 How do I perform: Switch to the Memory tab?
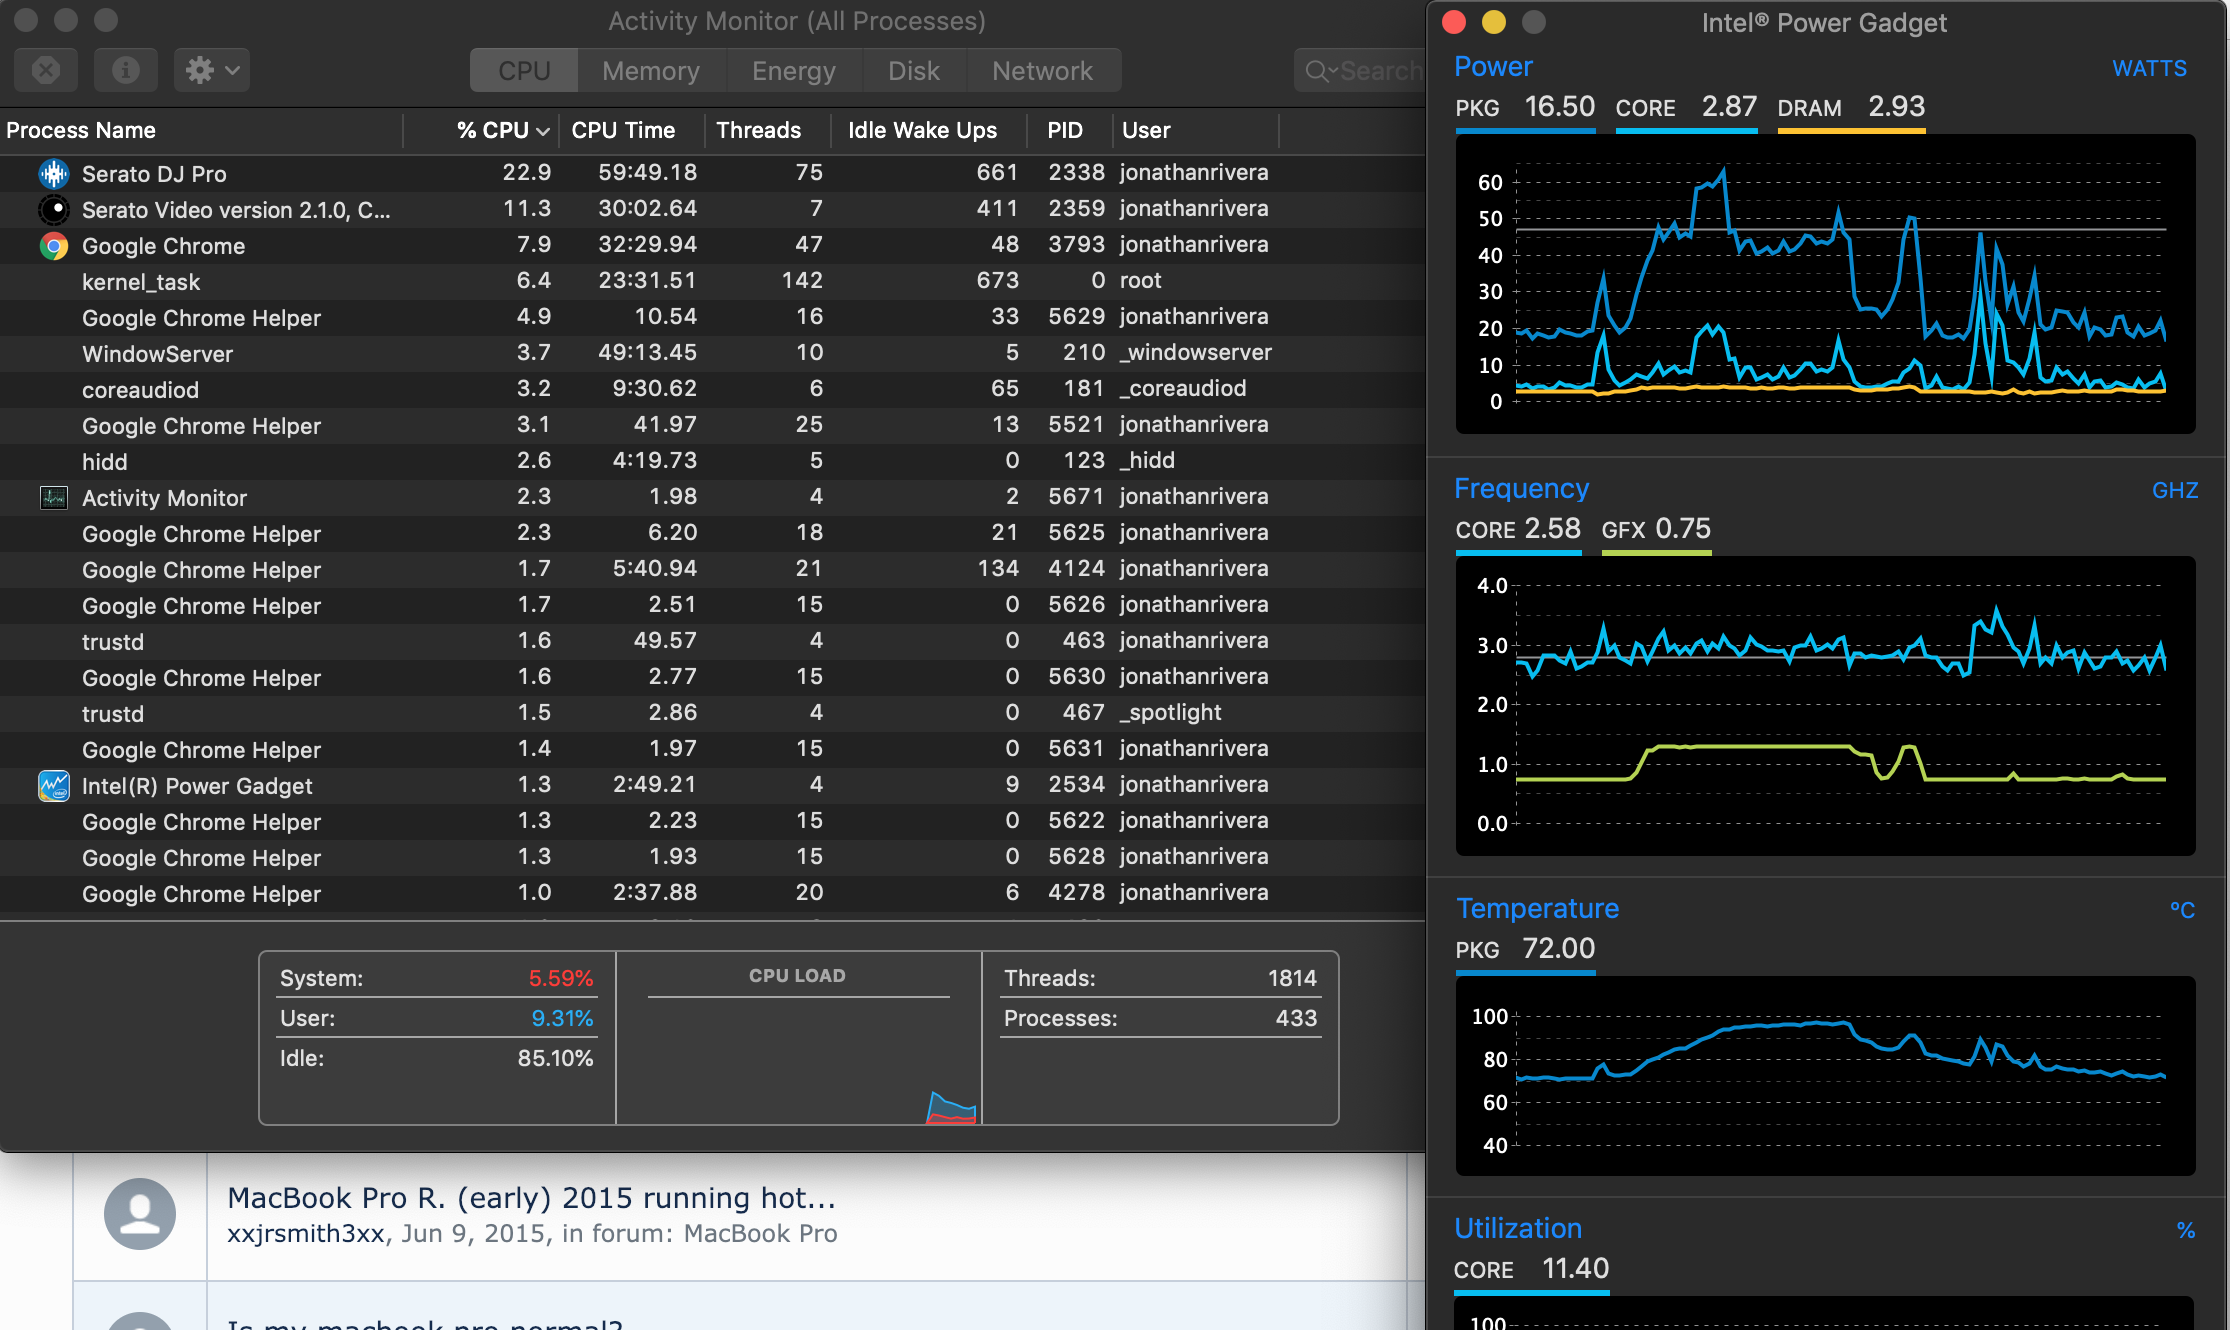[x=651, y=71]
